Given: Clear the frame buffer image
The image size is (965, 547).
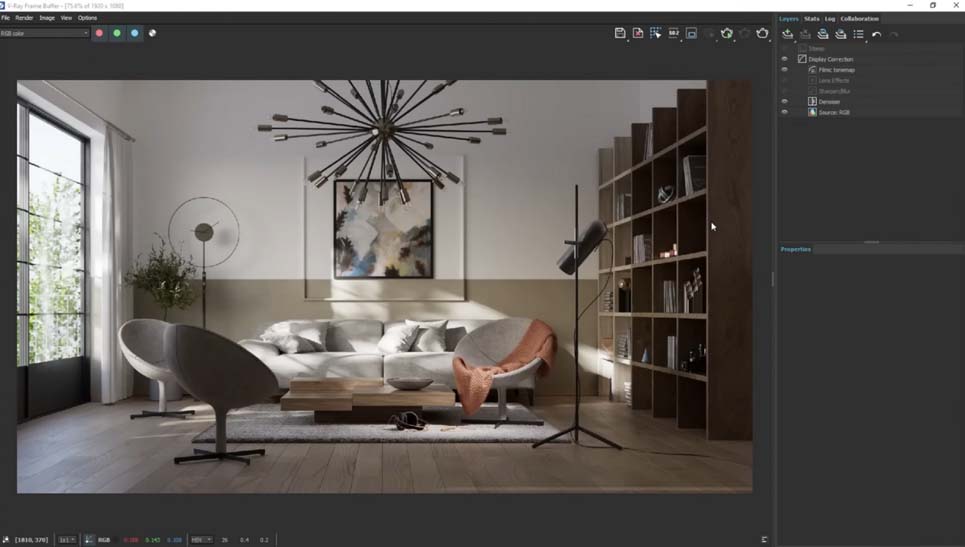Looking at the screenshot, I should 638,33.
